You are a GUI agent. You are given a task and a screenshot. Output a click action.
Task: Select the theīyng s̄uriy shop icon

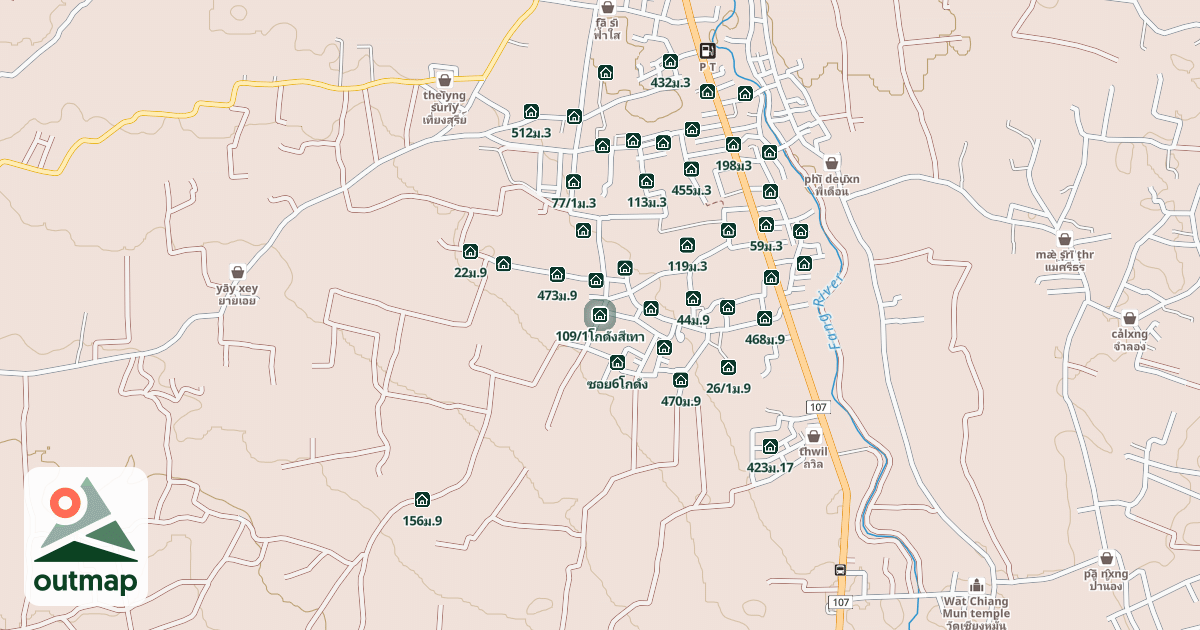(x=444, y=80)
